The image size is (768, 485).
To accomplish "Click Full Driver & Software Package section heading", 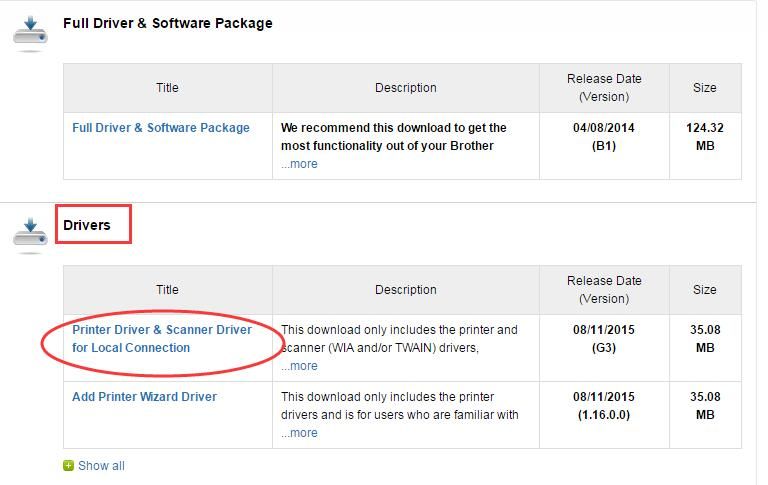I will pyautogui.click(x=167, y=23).
